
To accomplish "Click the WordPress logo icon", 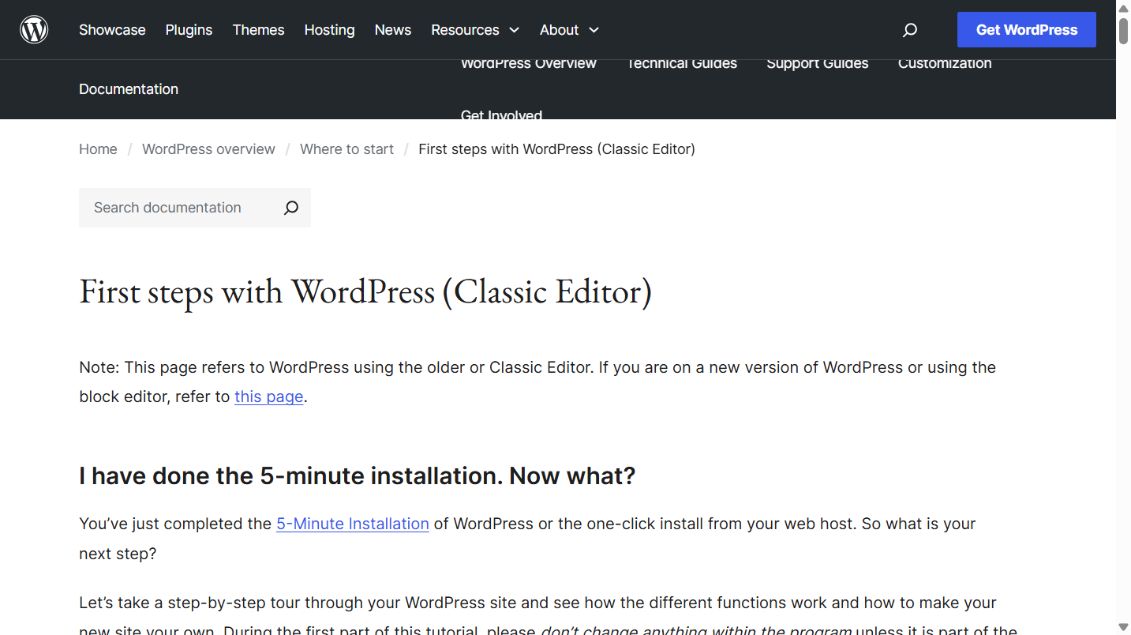I will (34, 30).
